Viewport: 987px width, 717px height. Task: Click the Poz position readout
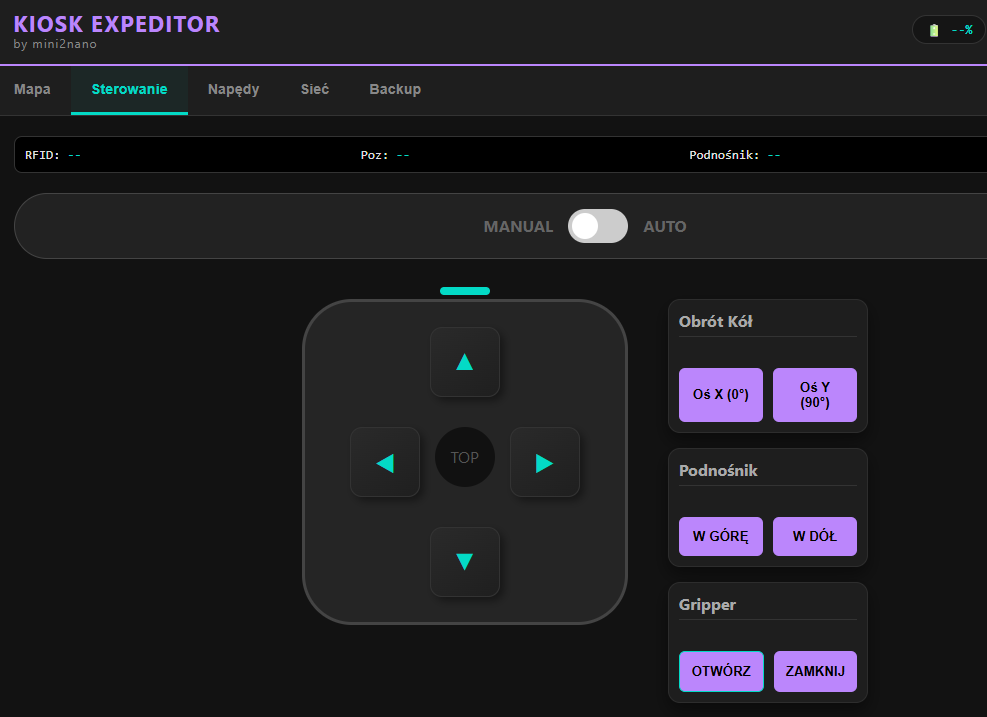coord(385,155)
